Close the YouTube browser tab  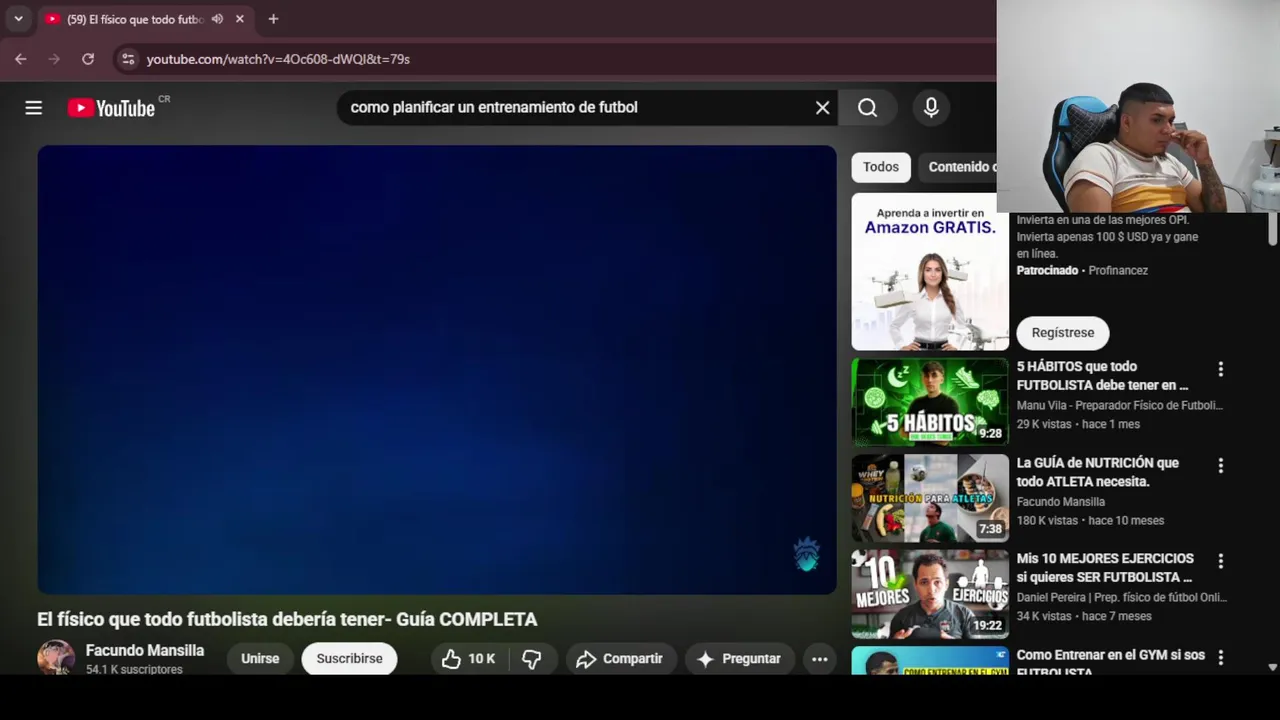pyautogui.click(x=240, y=19)
